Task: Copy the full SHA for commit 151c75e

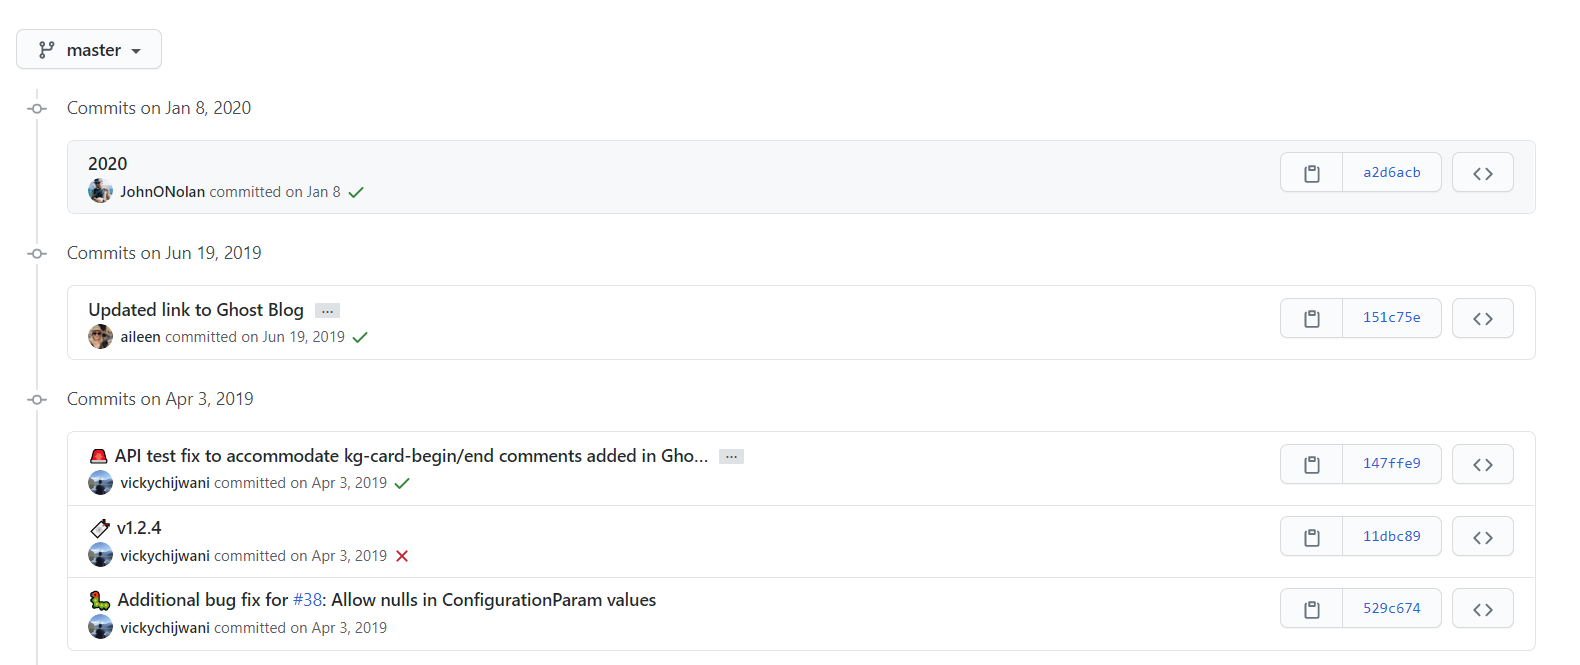Action: pyautogui.click(x=1311, y=319)
